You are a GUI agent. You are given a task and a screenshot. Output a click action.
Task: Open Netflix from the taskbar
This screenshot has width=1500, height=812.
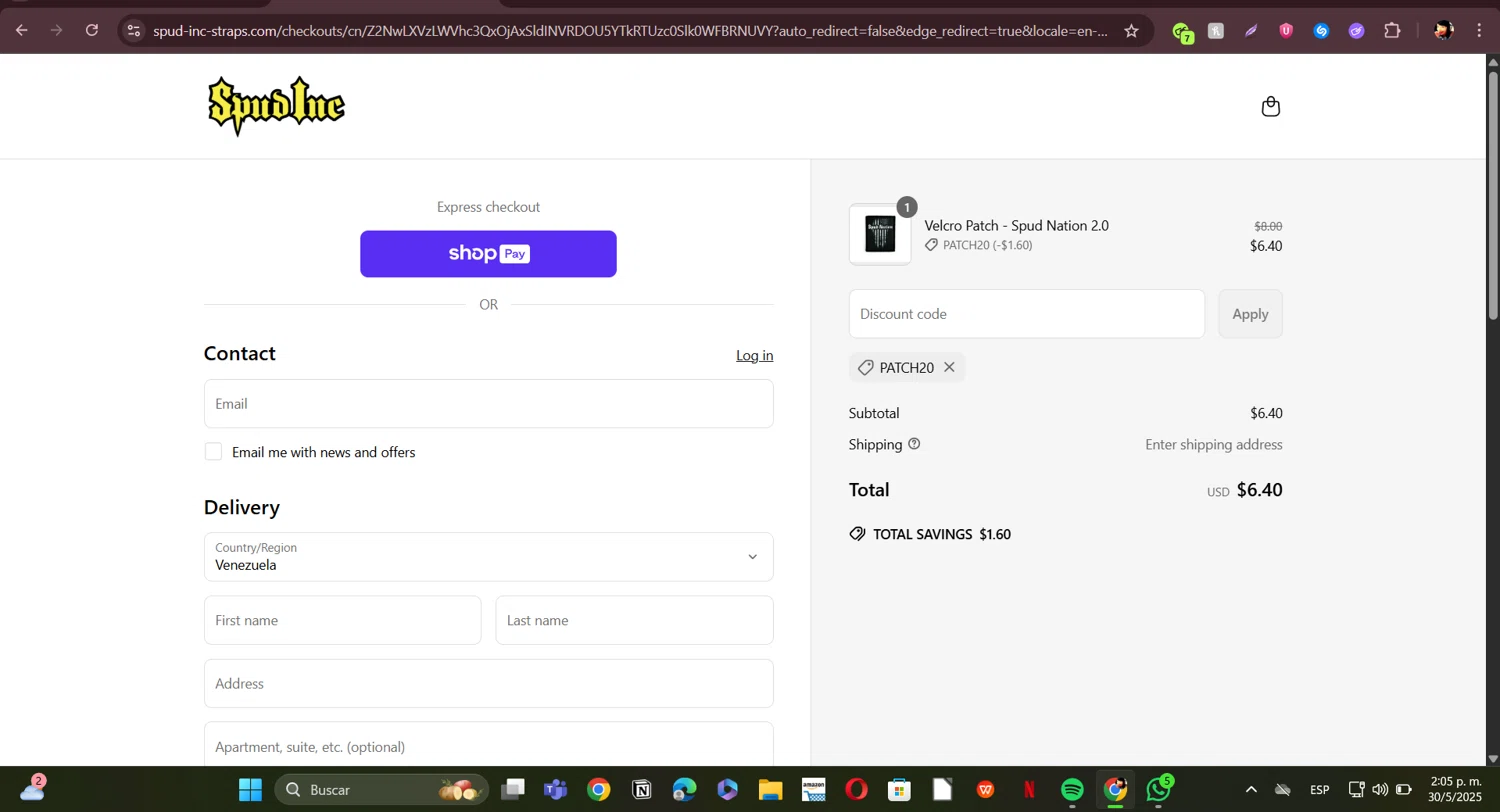click(x=1029, y=790)
